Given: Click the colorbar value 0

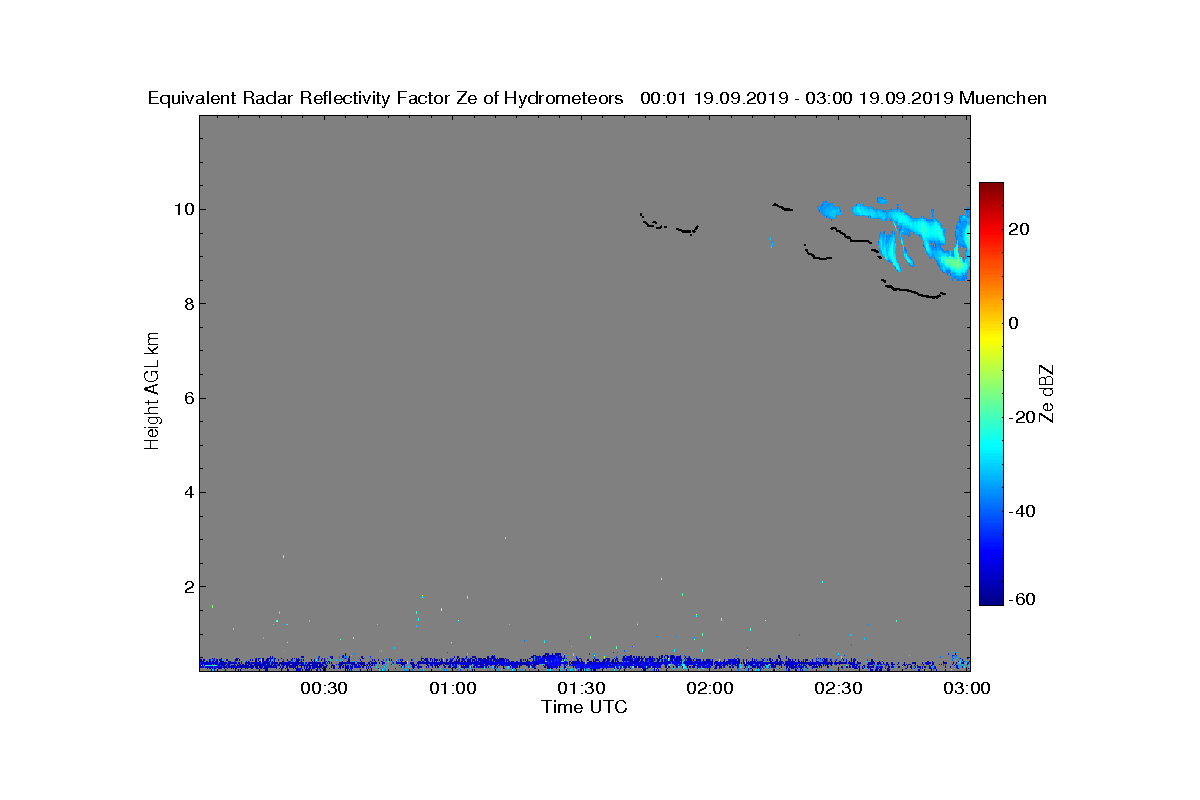Looking at the screenshot, I should (1014, 323).
